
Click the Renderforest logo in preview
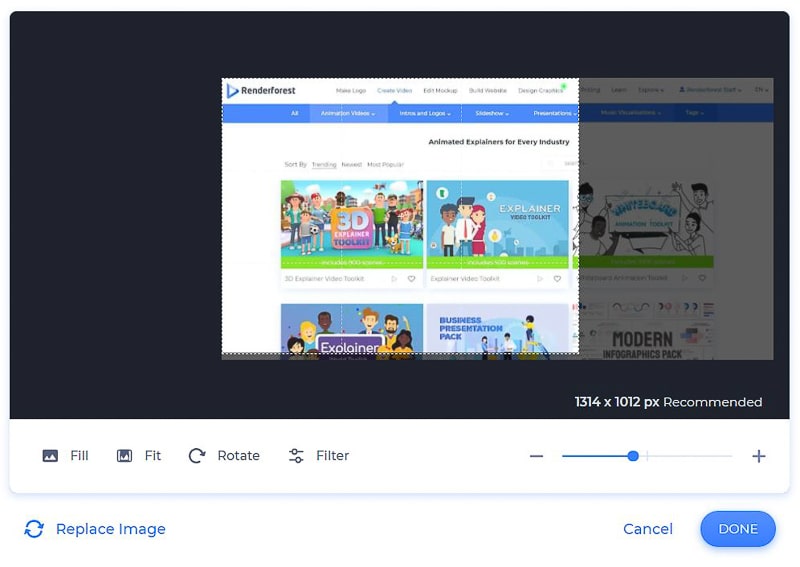coord(261,91)
